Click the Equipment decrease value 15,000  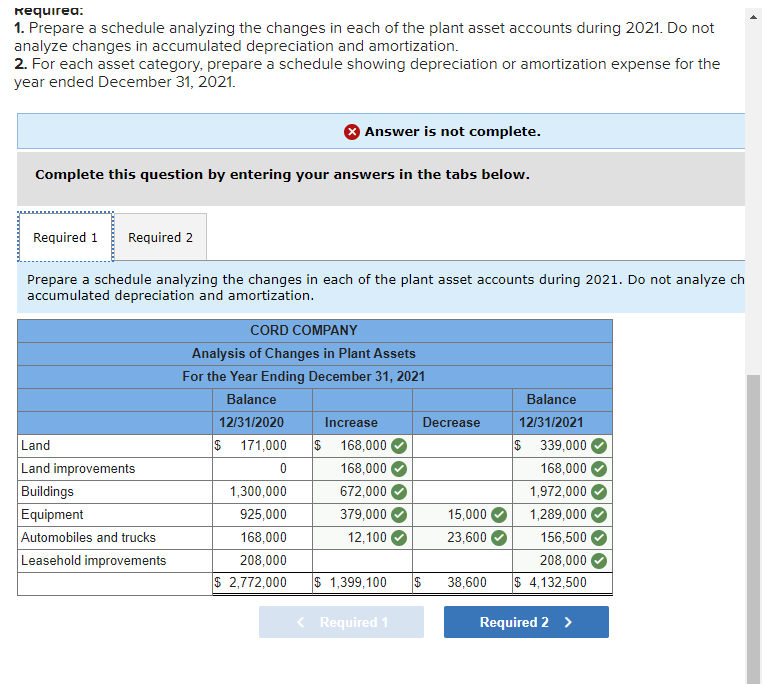click(x=467, y=515)
